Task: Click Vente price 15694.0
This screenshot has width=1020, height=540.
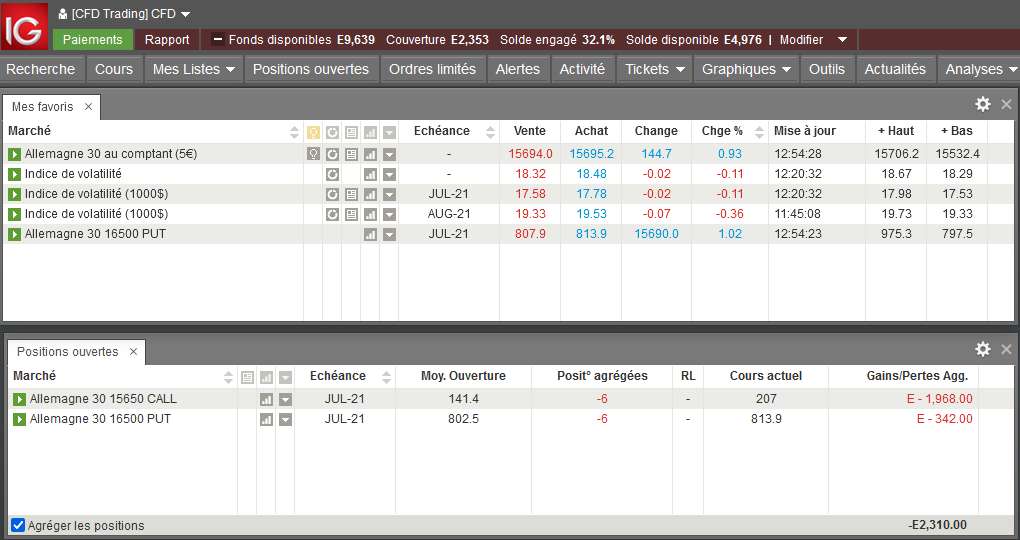Action: [530, 154]
